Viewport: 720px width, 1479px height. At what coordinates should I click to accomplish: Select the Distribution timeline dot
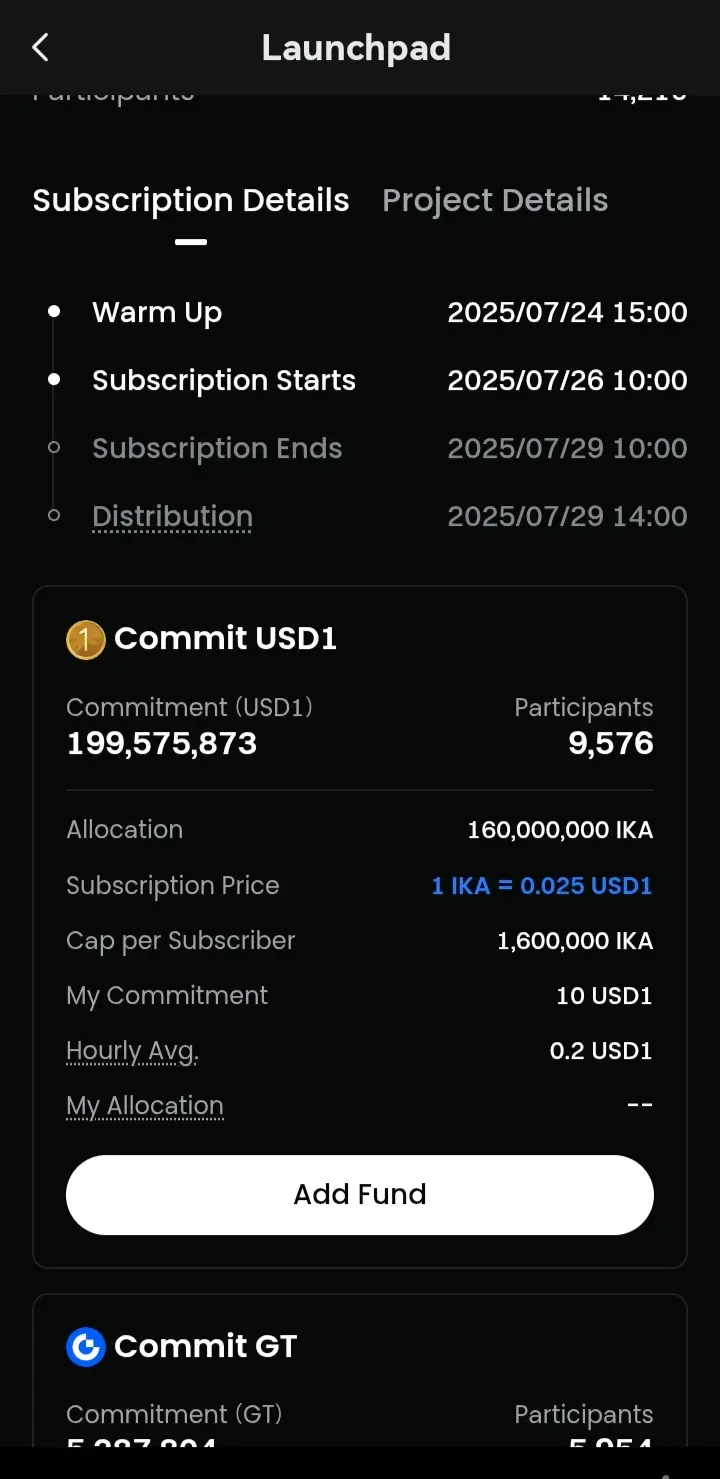pos(54,516)
